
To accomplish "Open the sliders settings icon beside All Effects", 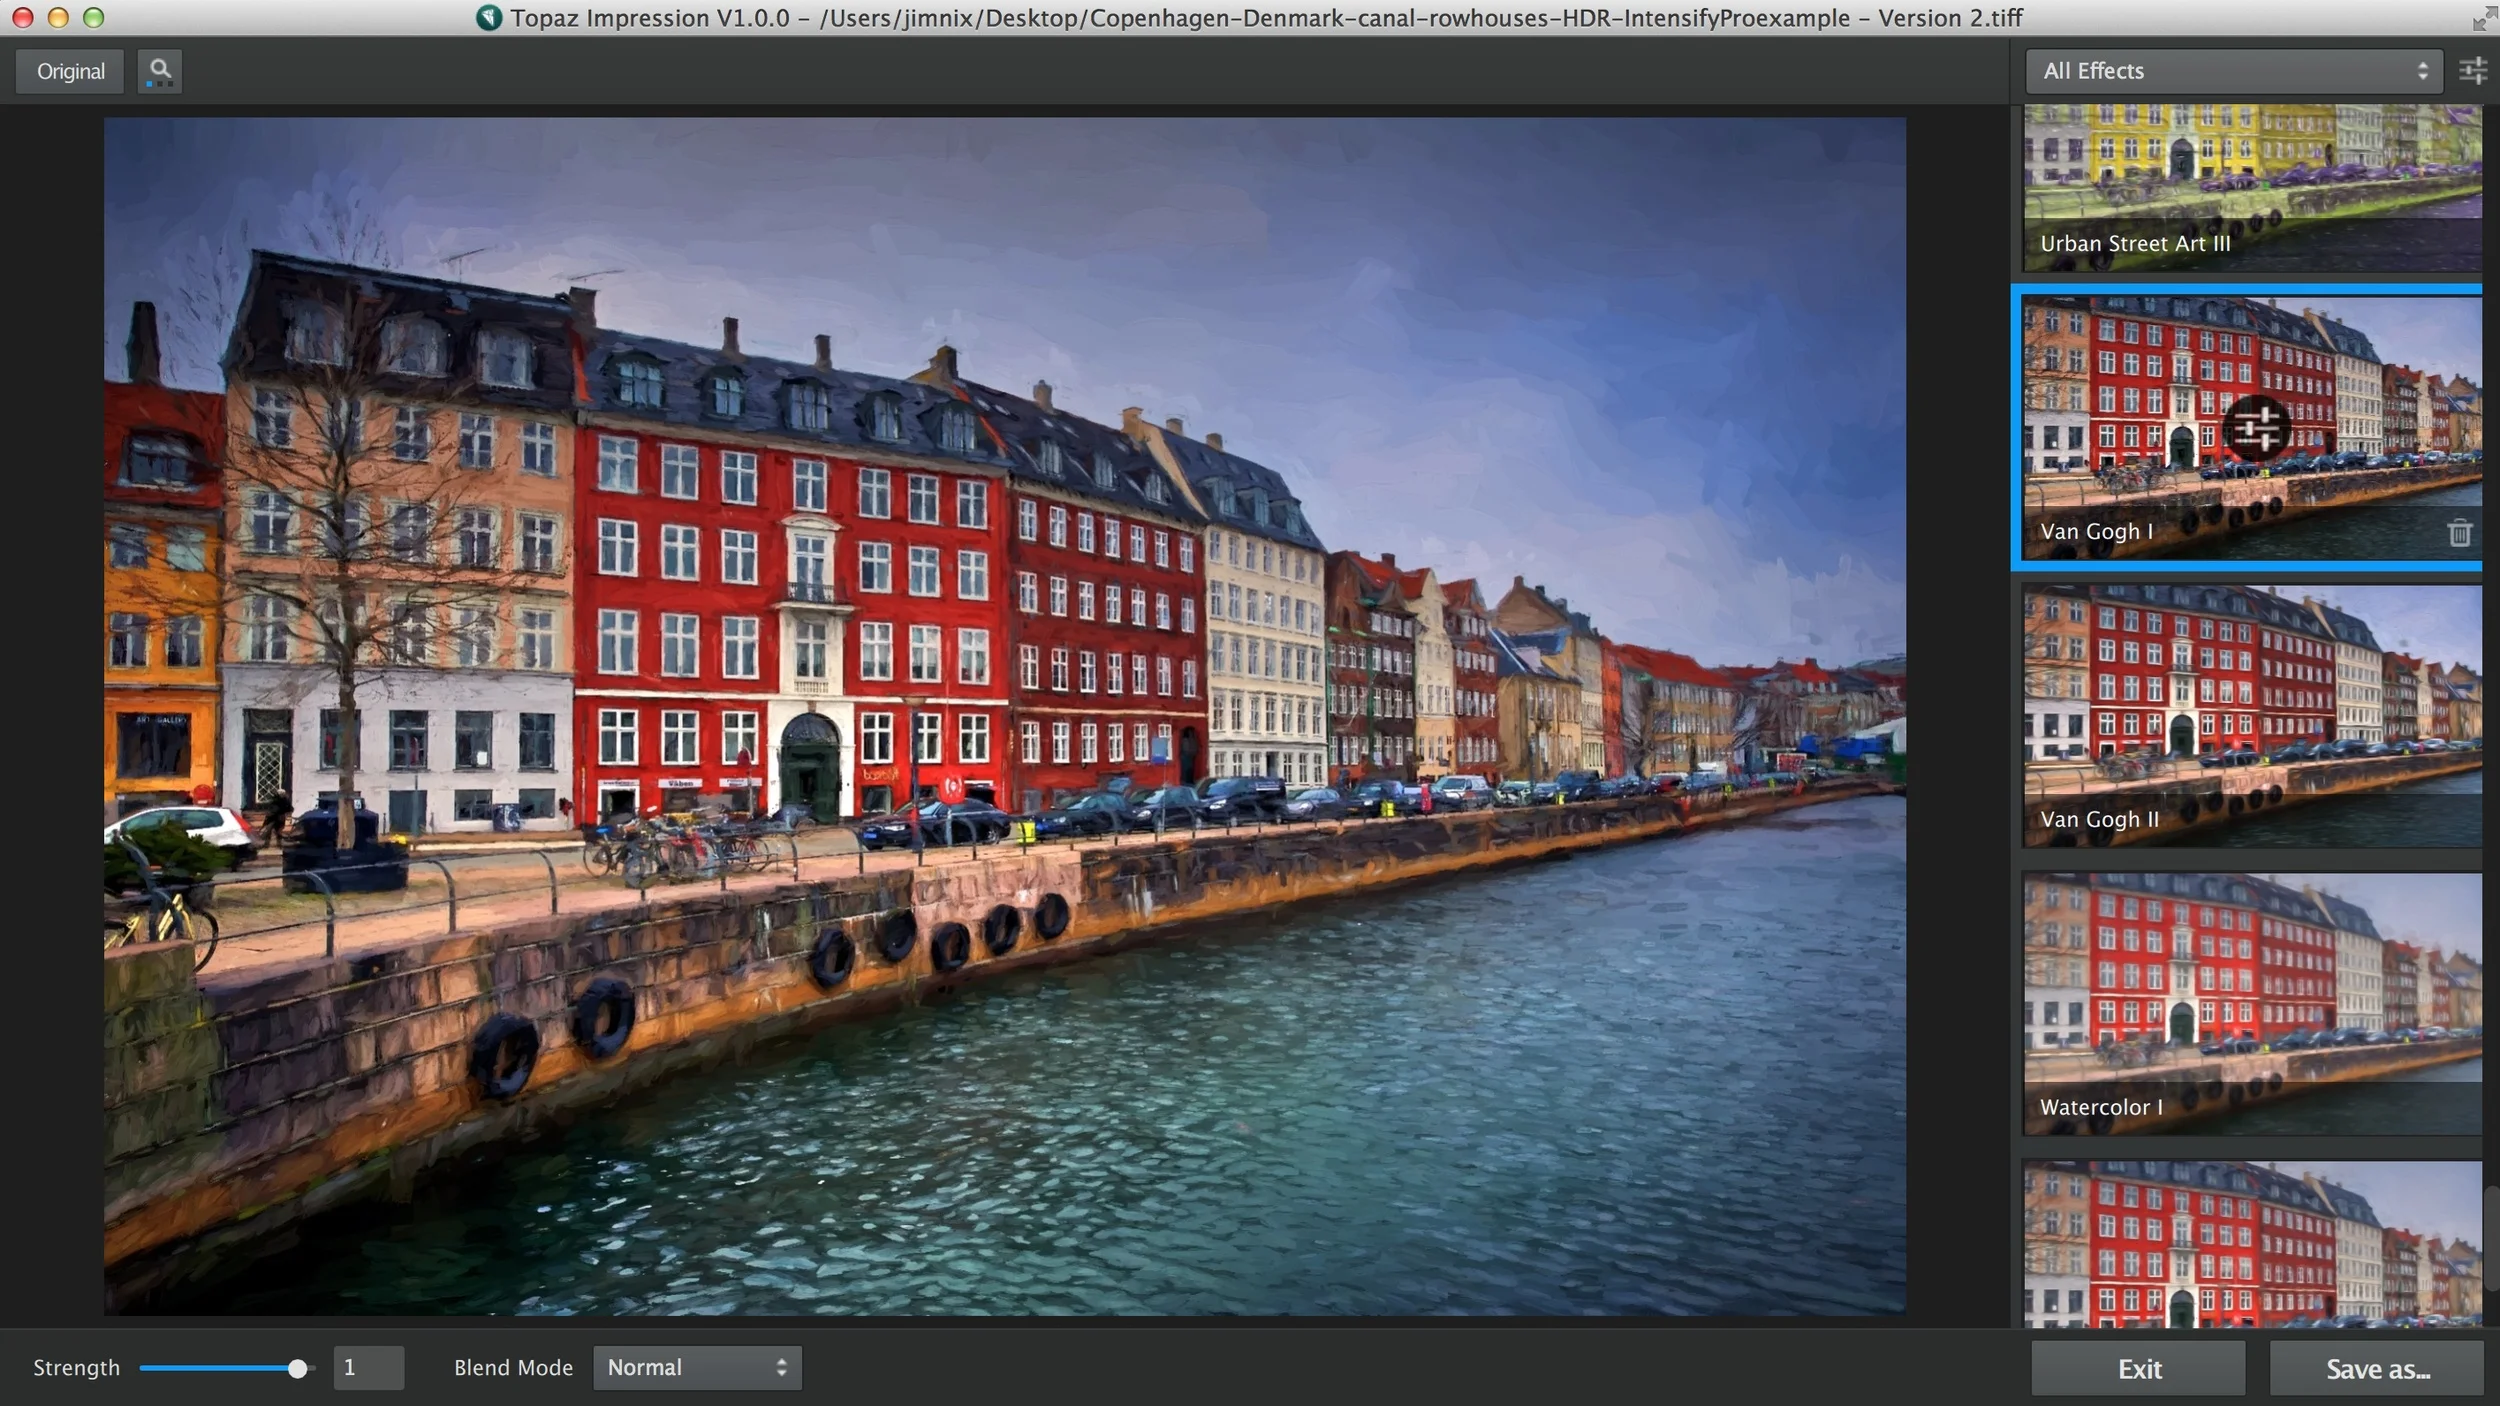I will (x=2473, y=71).
